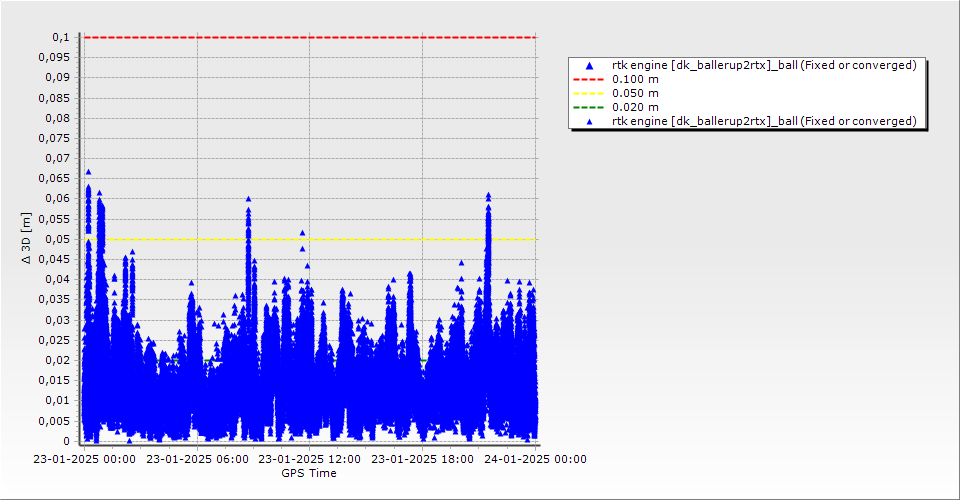This screenshot has width=960, height=500.
Task: Click the '0,02' y-axis tick label
Action: point(58,360)
